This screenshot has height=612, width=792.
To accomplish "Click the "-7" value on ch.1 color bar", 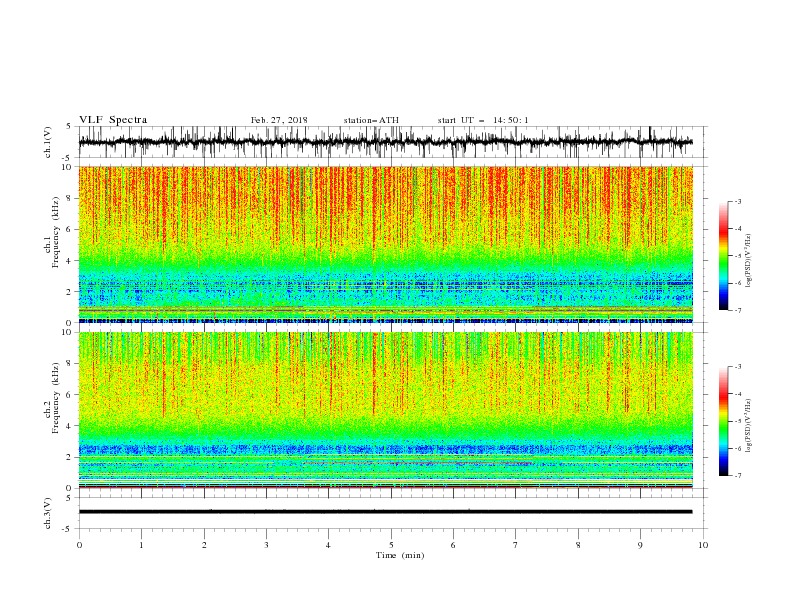I will [737, 310].
